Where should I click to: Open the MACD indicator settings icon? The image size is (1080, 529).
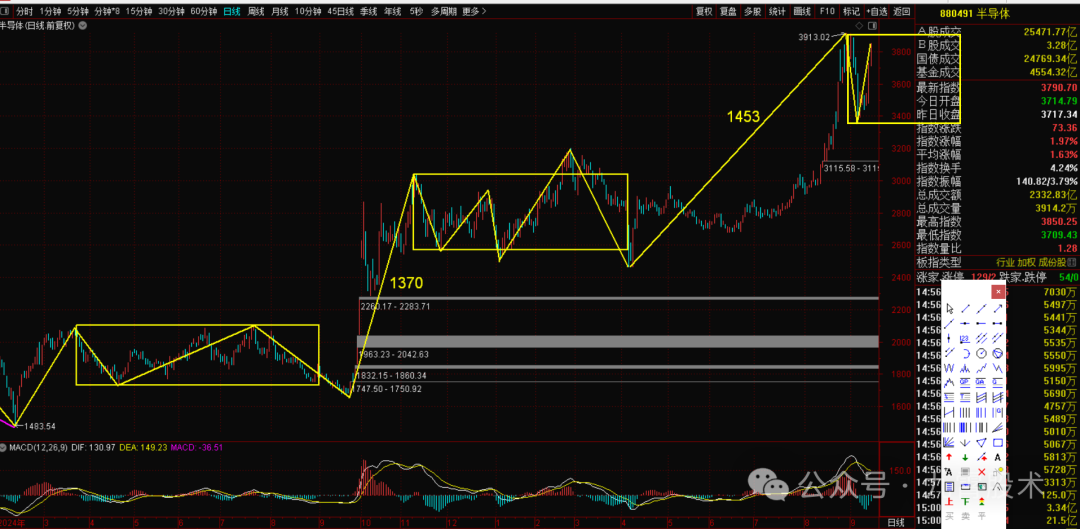(x=4, y=448)
